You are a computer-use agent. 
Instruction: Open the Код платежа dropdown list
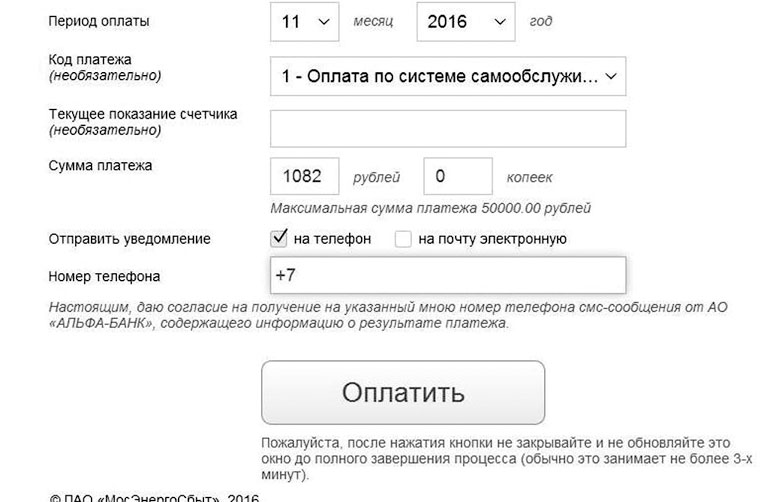point(448,76)
